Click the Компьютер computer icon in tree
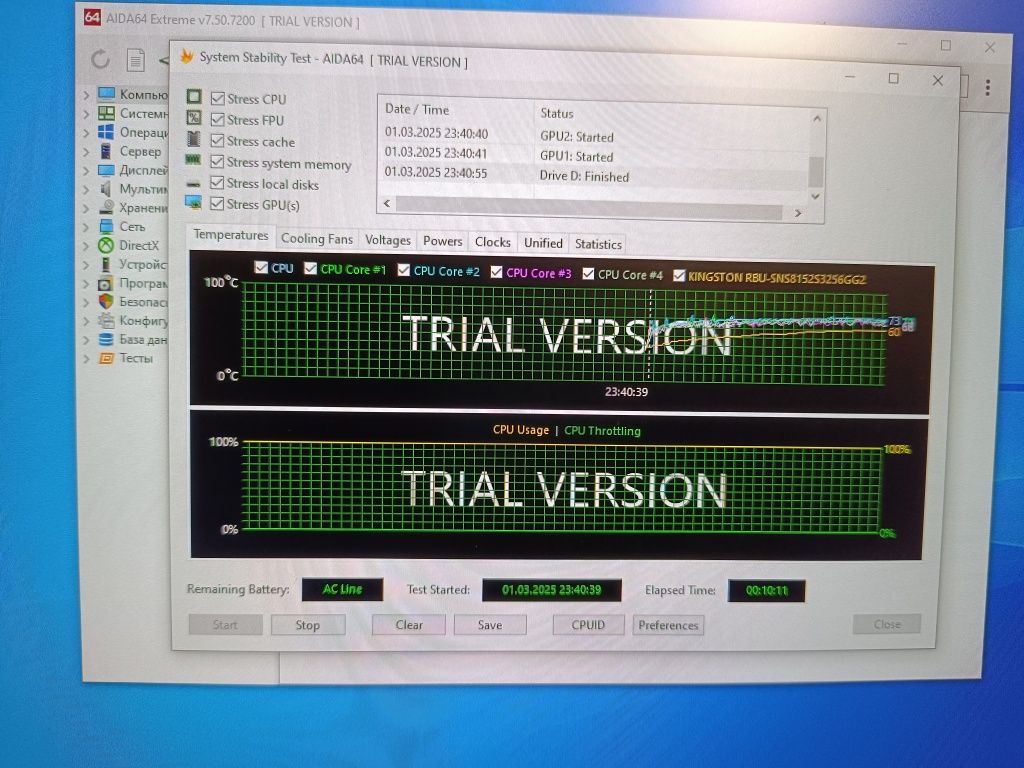The image size is (1024, 768). tap(106, 94)
